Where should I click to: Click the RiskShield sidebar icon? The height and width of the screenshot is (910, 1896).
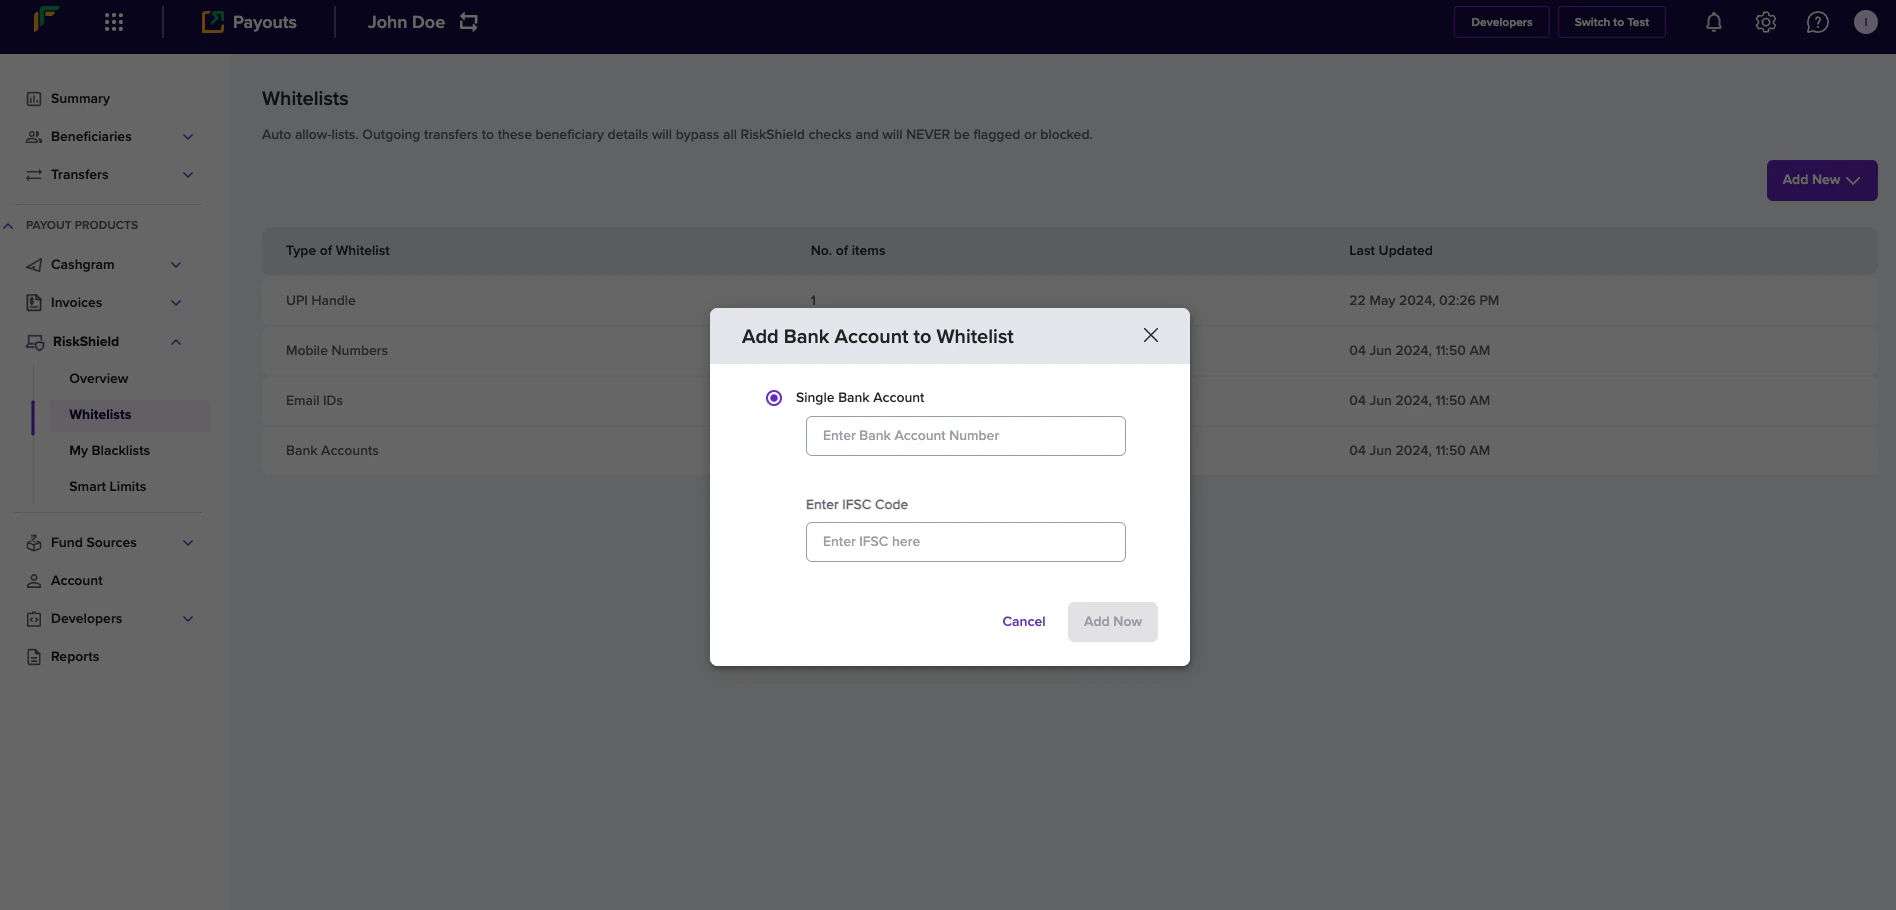click(x=35, y=342)
